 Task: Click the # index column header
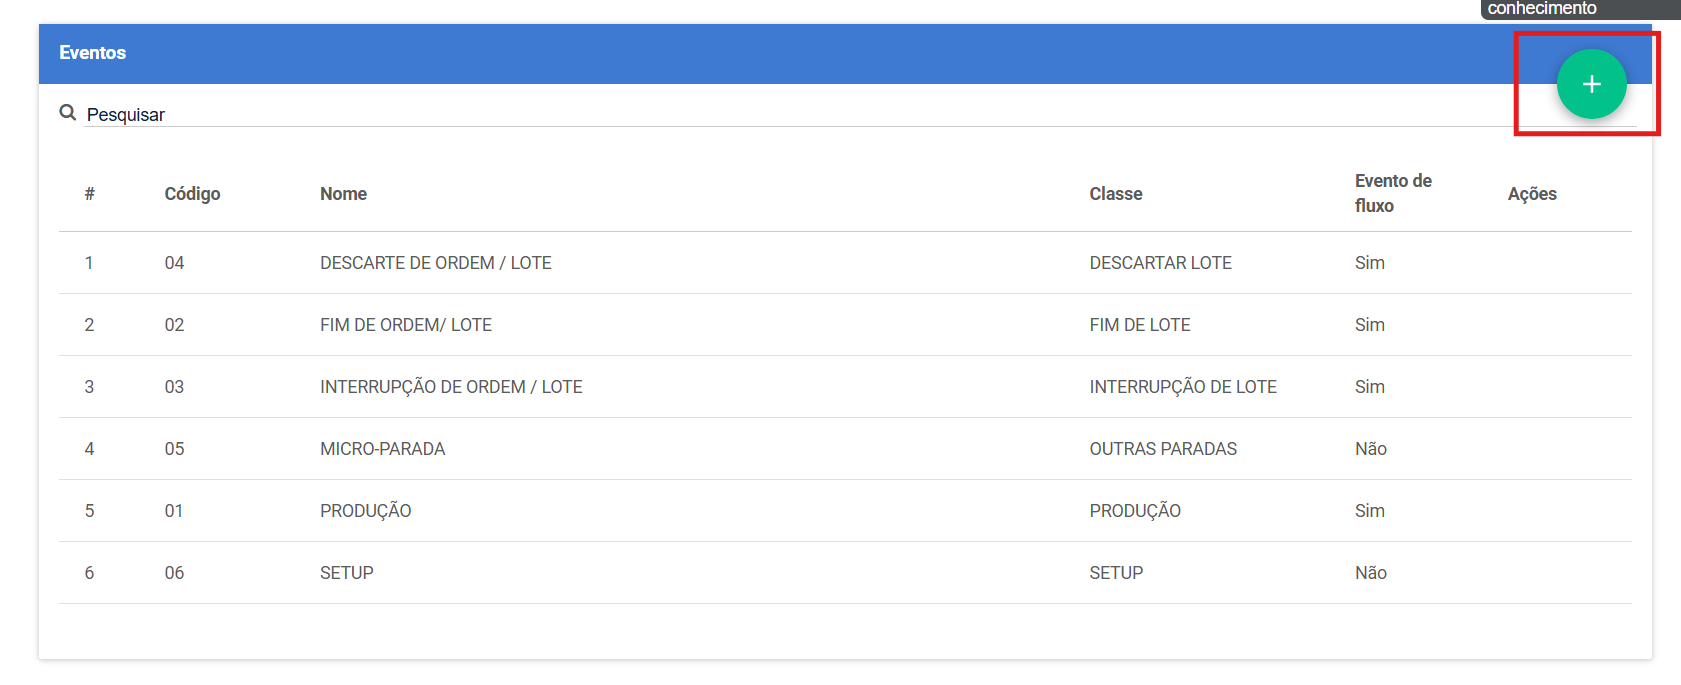point(89,194)
